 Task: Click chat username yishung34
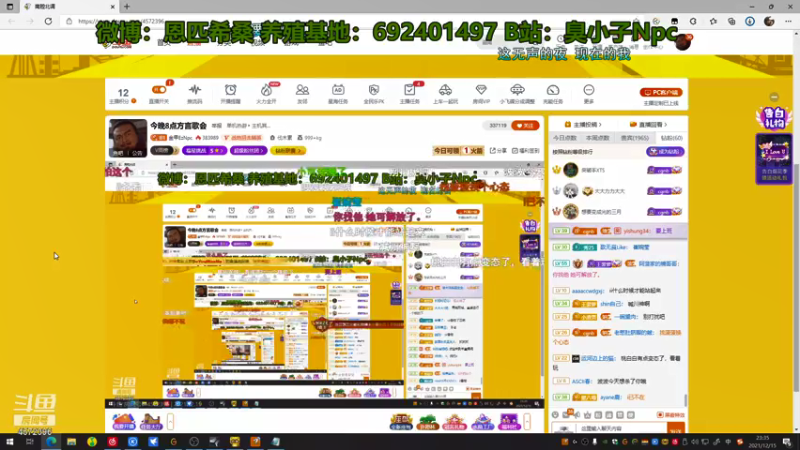(636, 231)
